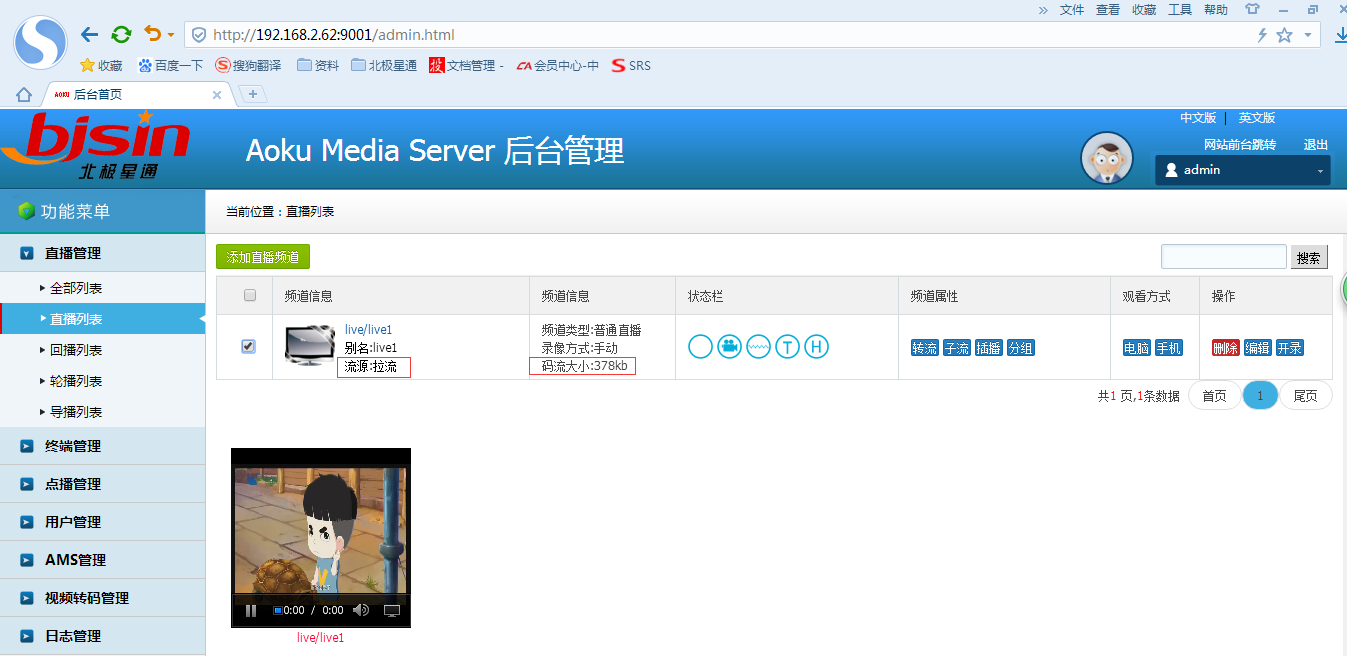Screen dimensions: 1347x656
Task: Open the 北极星通 bookmarks folder
Action: [385, 66]
